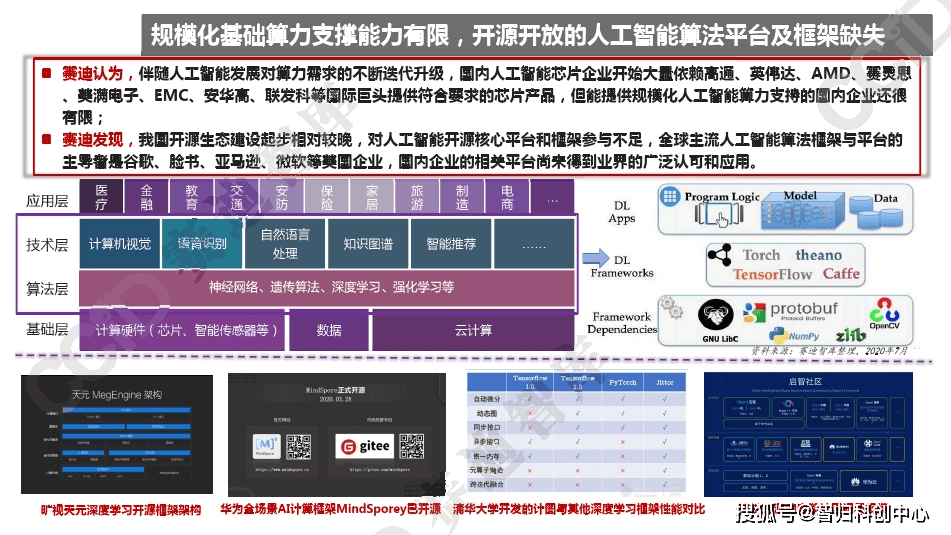Viewport: 951px width, 535px height.
Task: Click the theano framework name
Action: 819,255
